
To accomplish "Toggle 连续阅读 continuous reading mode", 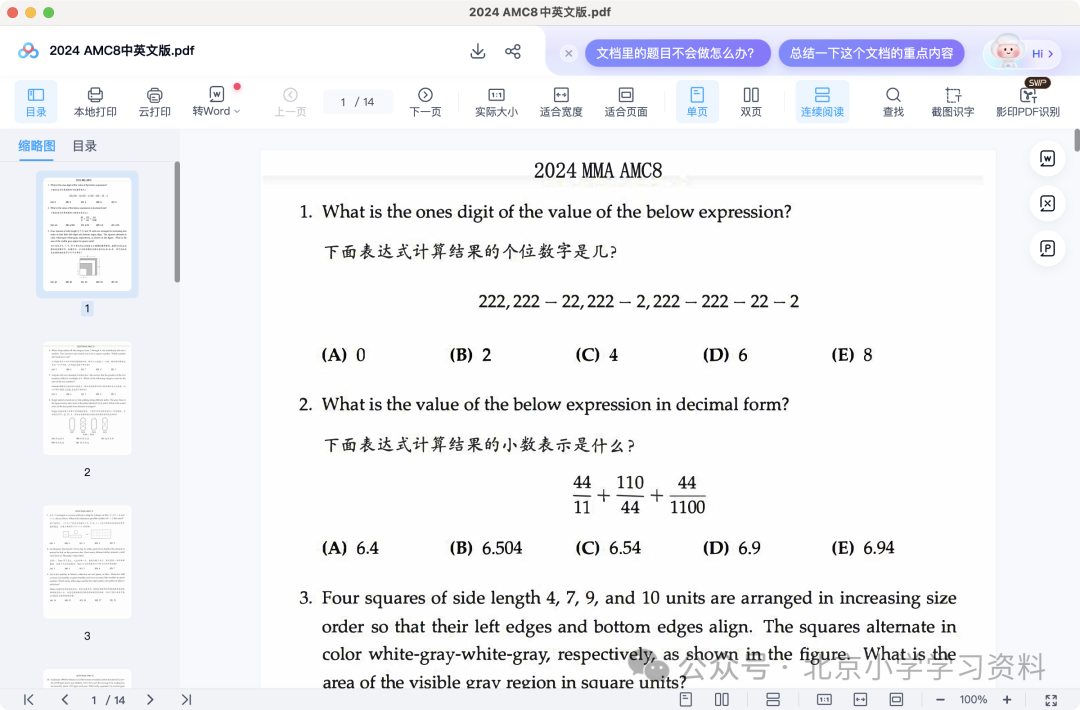I will pos(822,102).
